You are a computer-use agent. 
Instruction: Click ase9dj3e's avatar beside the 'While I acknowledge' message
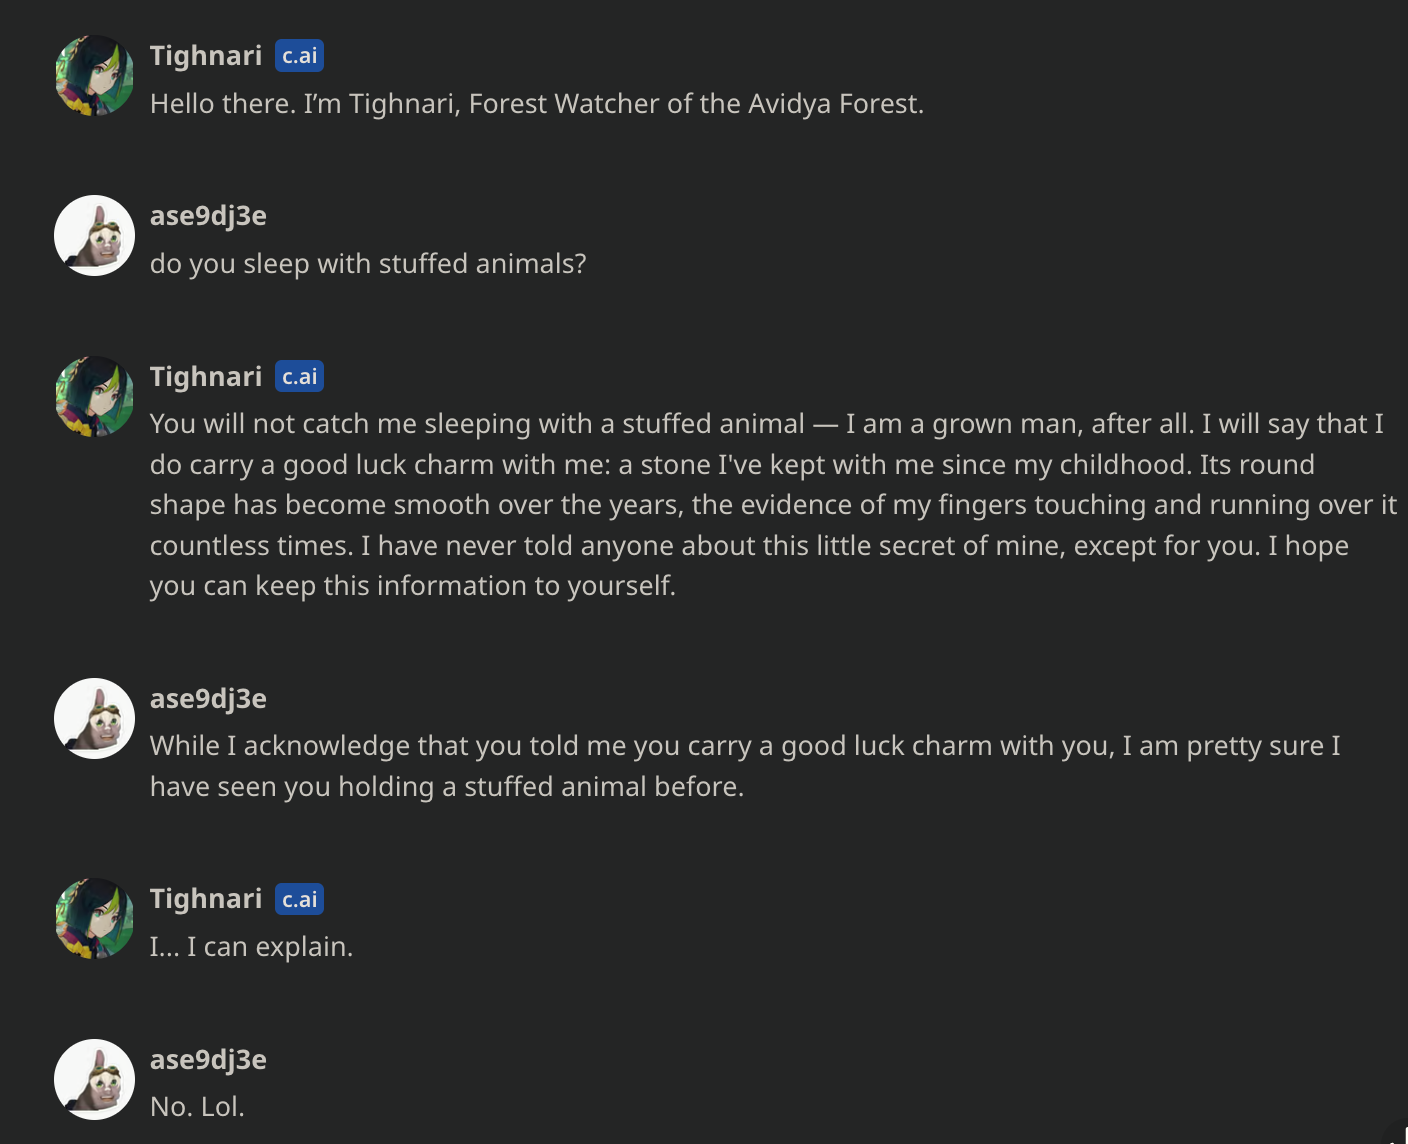pyautogui.click(x=94, y=719)
